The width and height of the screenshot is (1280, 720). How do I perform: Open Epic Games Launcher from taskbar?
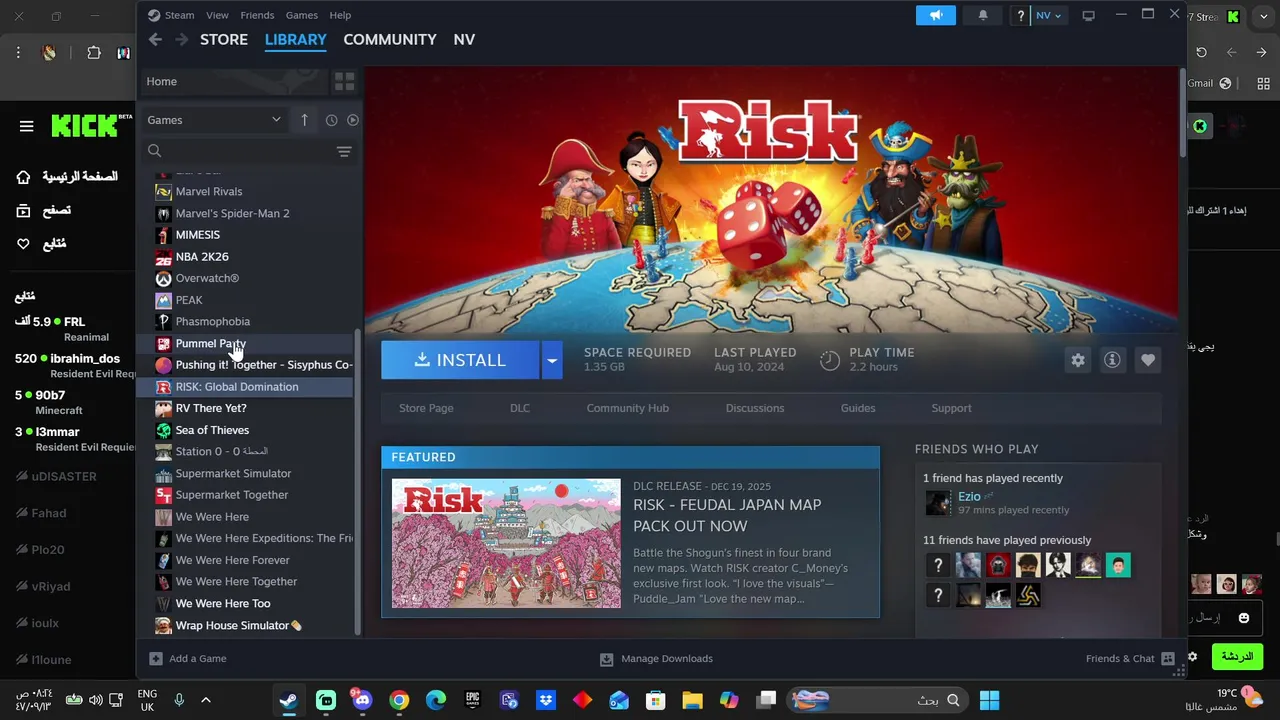[x=472, y=700]
